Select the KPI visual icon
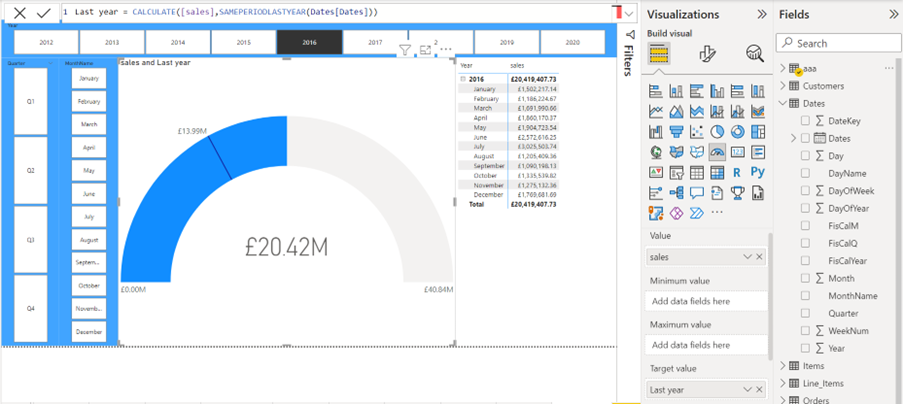Image resolution: width=903 pixels, height=404 pixels. (655, 172)
